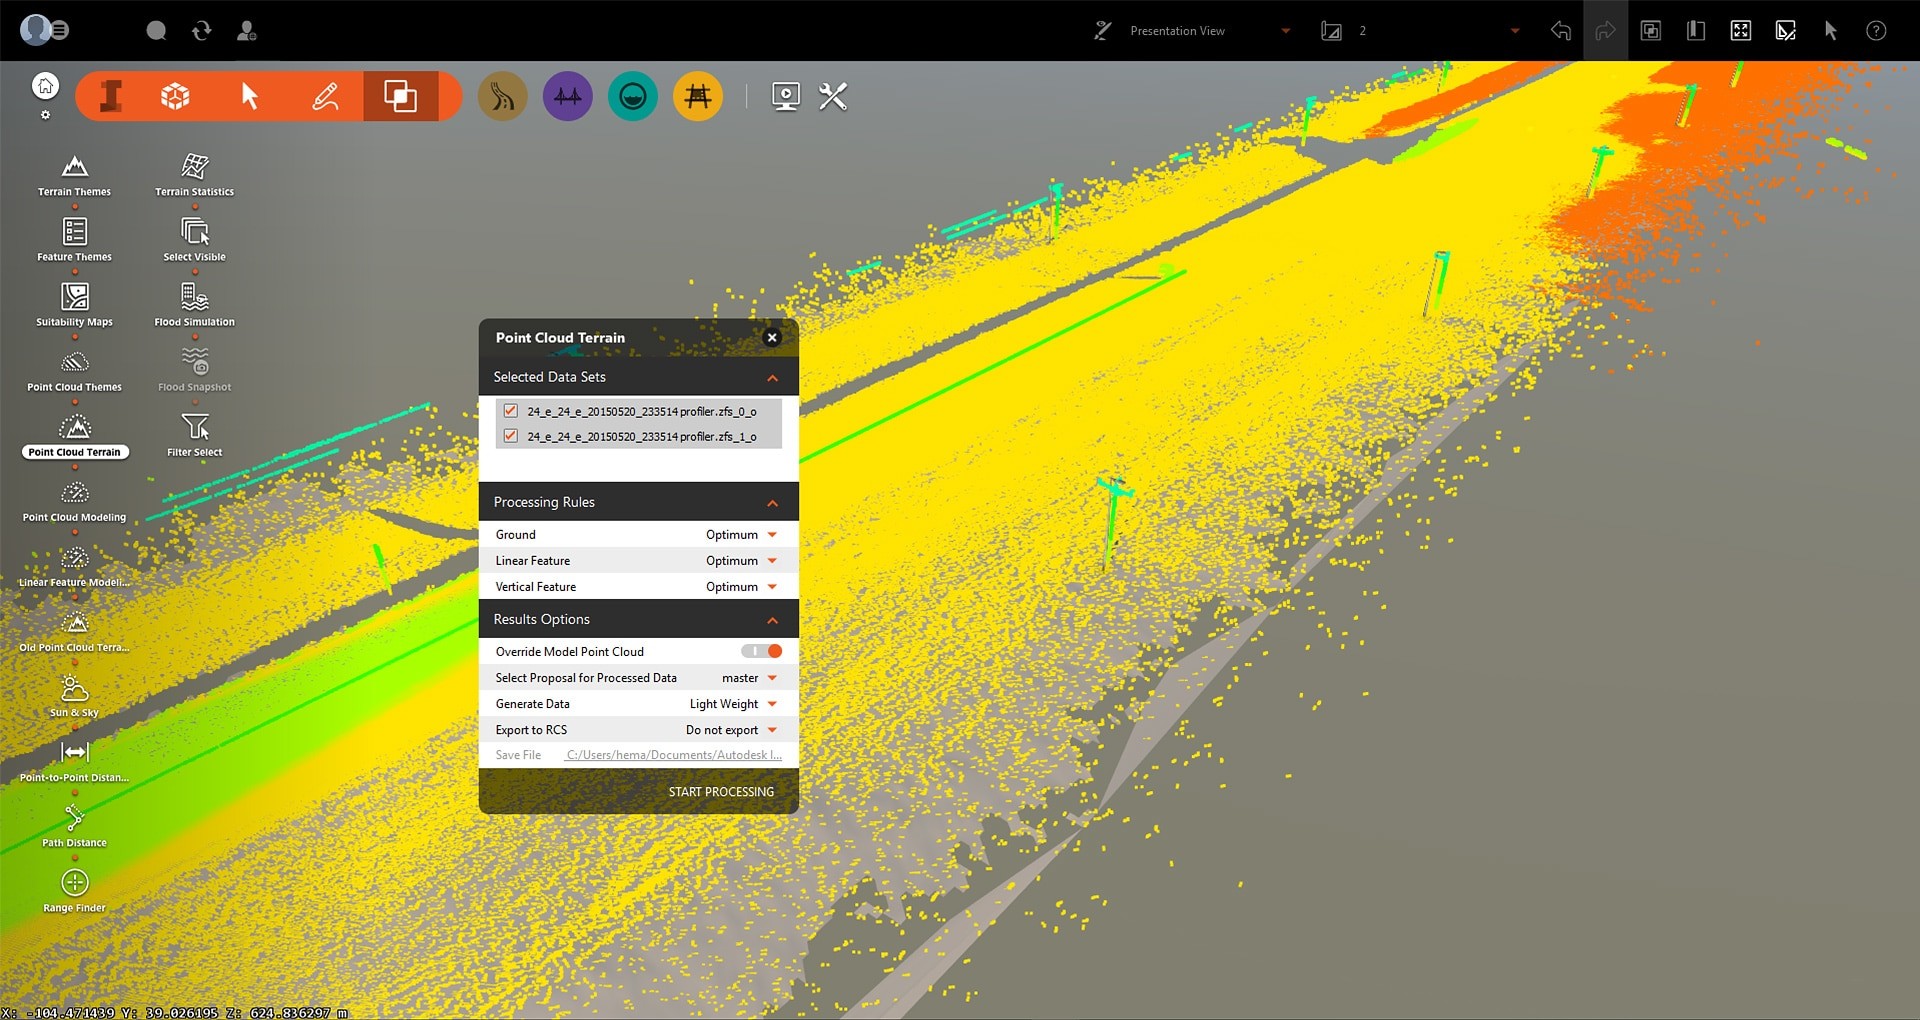This screenshot has width=1920, height=1020.
Task: Open the Feature Themes tool
Action: [x=74, y=240]
